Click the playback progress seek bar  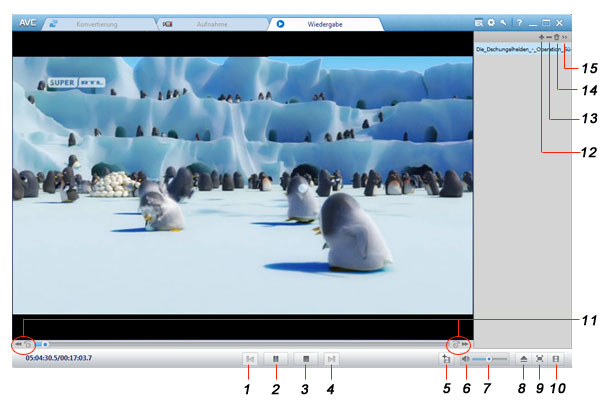pos(243,344)
